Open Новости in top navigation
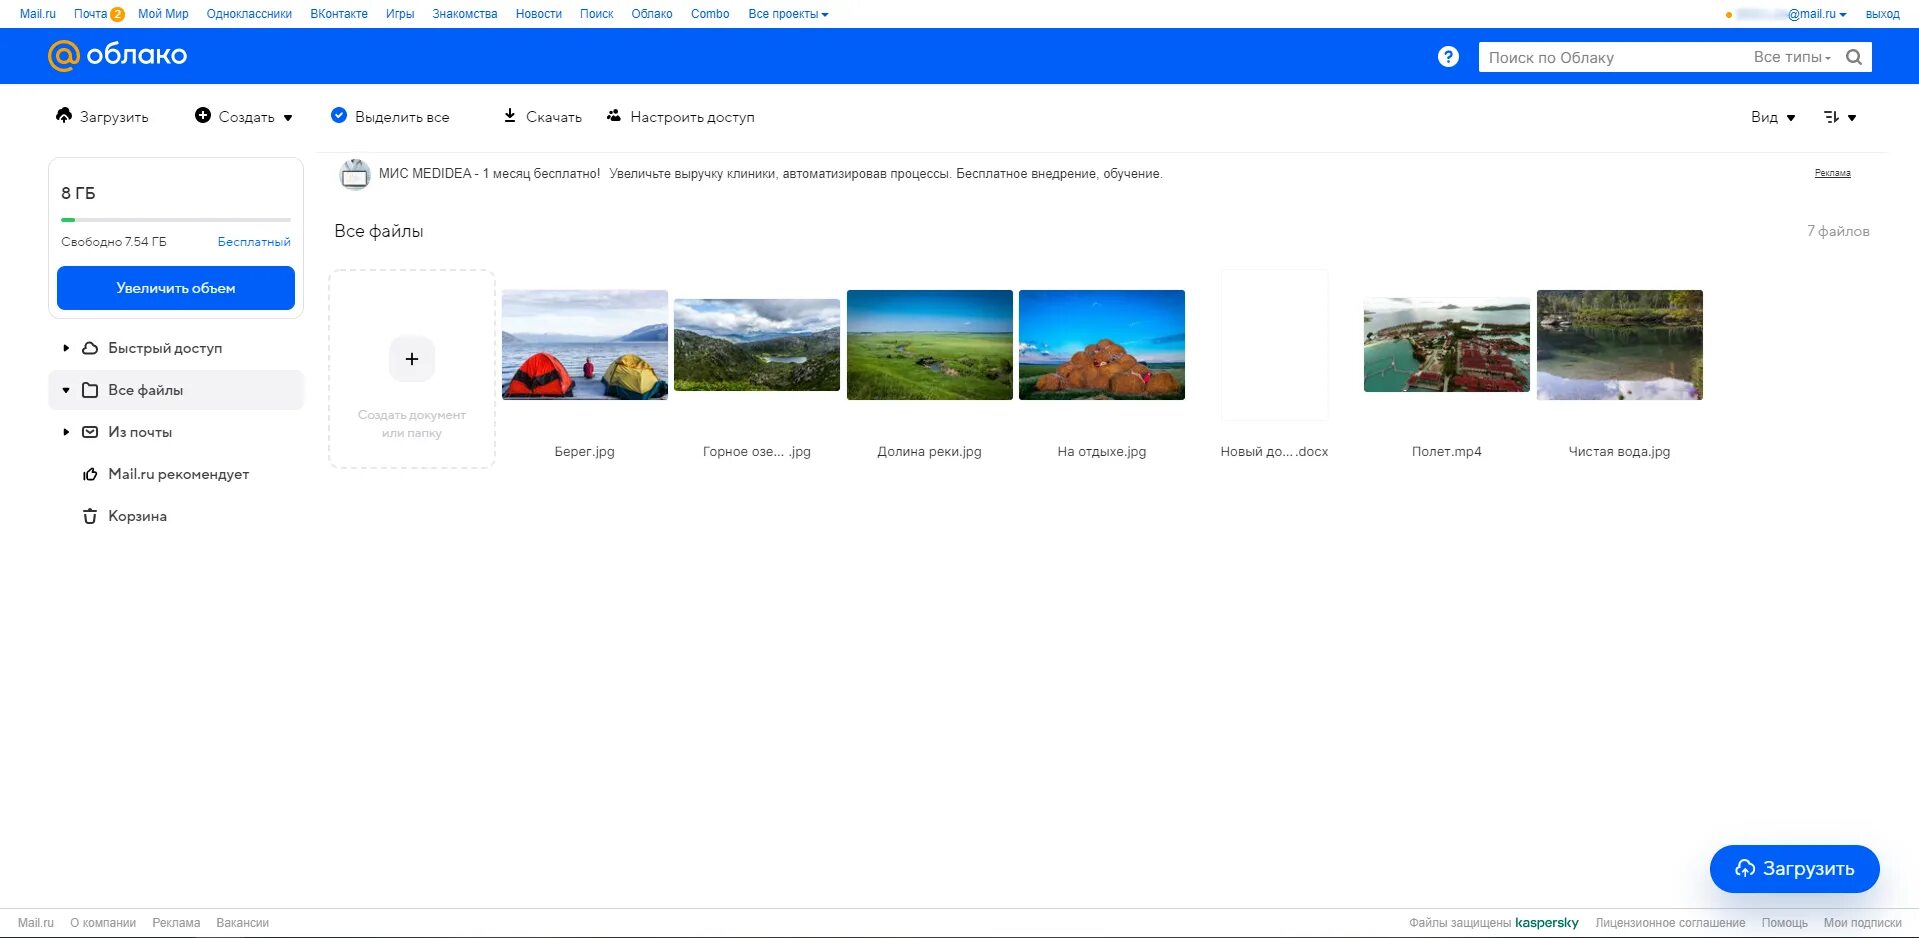The width and height of the screenshot is (1919, 938). (x=539, y=14)
